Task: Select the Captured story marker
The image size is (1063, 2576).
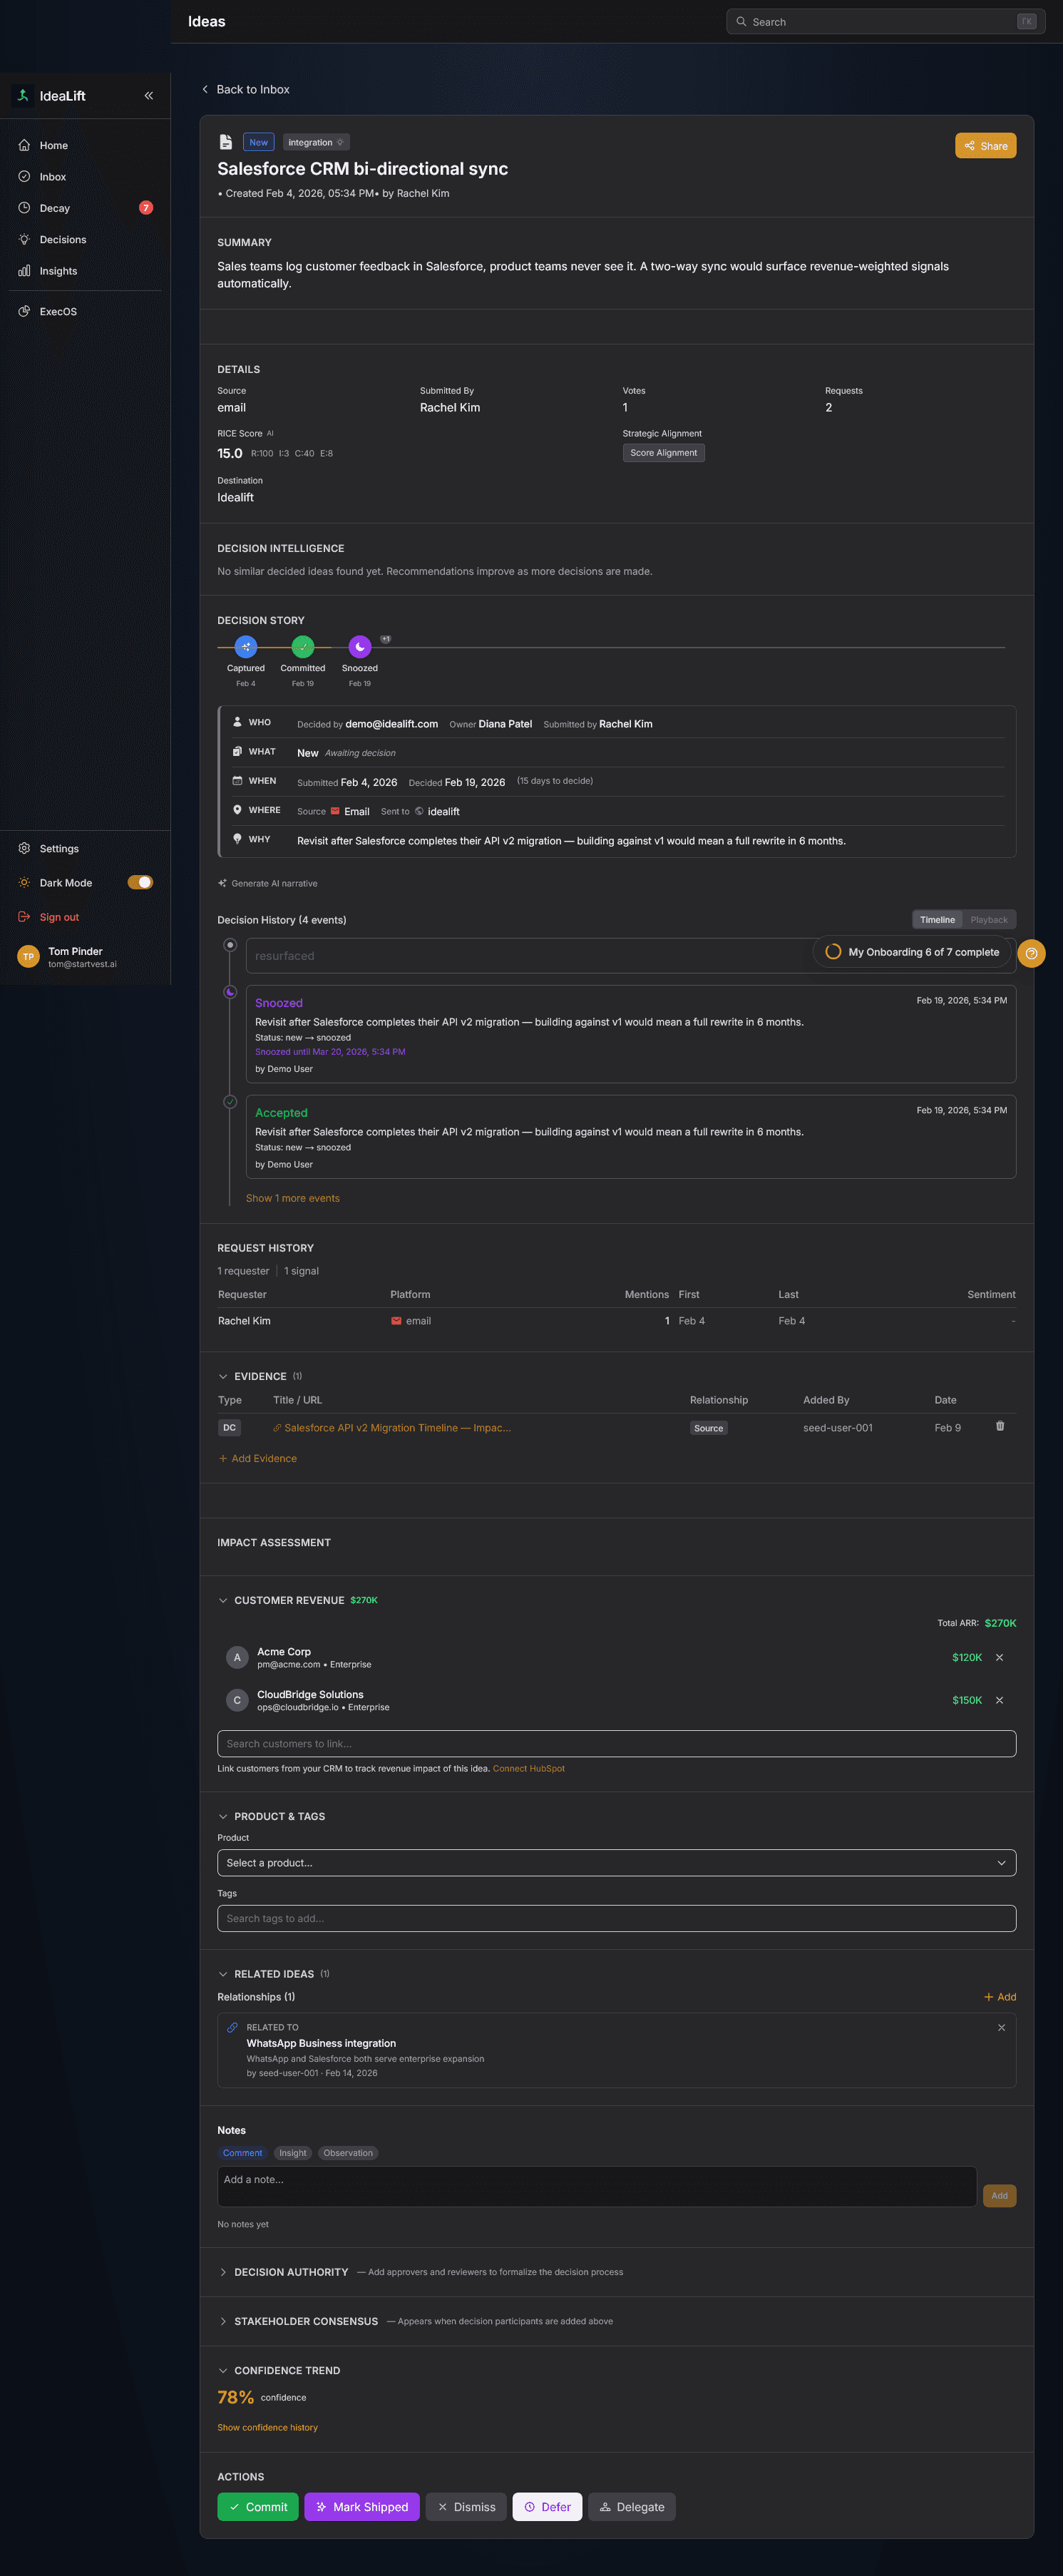Action: [246, 647]
